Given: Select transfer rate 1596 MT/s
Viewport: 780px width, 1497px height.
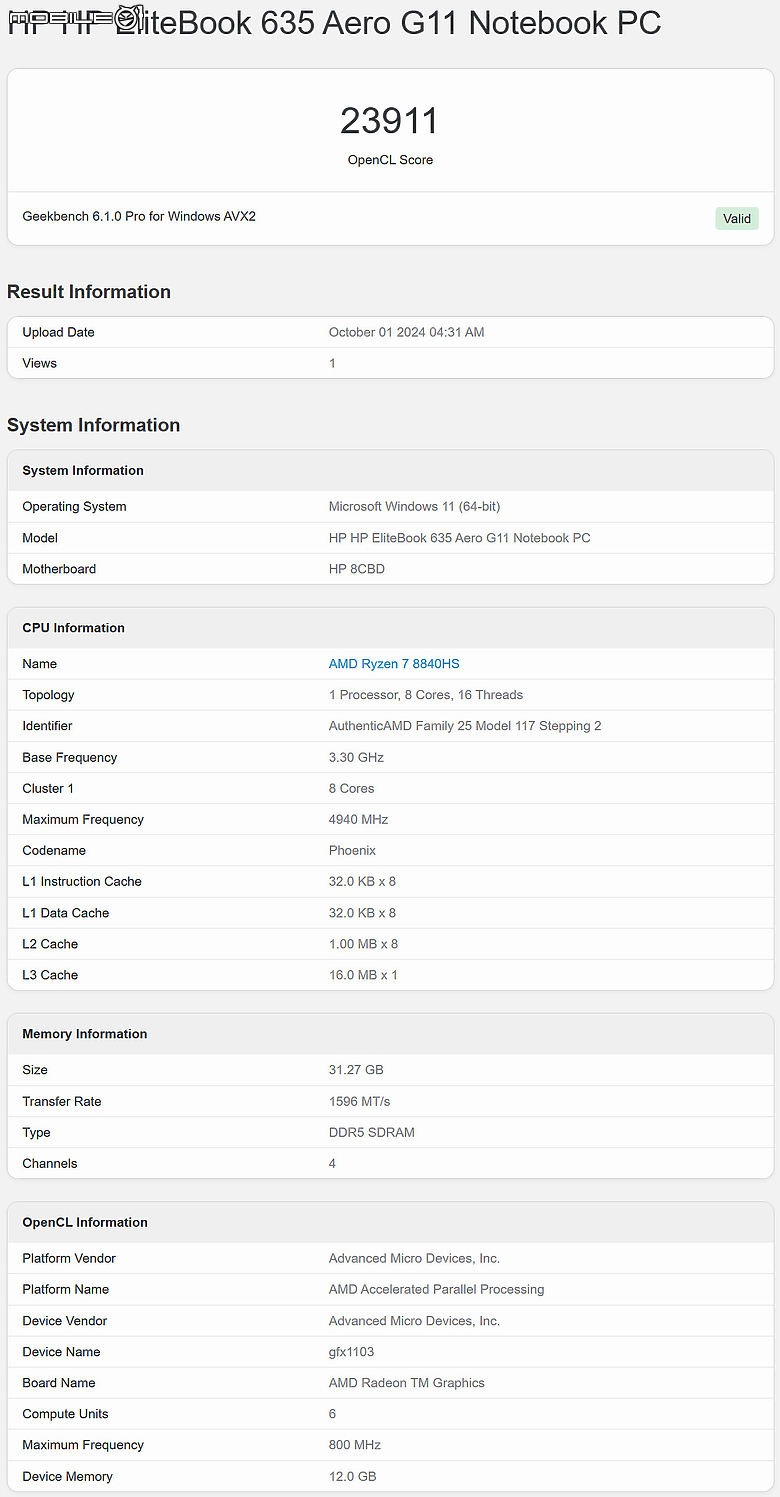Looking at the screenshot, I should click(359, 1102).
